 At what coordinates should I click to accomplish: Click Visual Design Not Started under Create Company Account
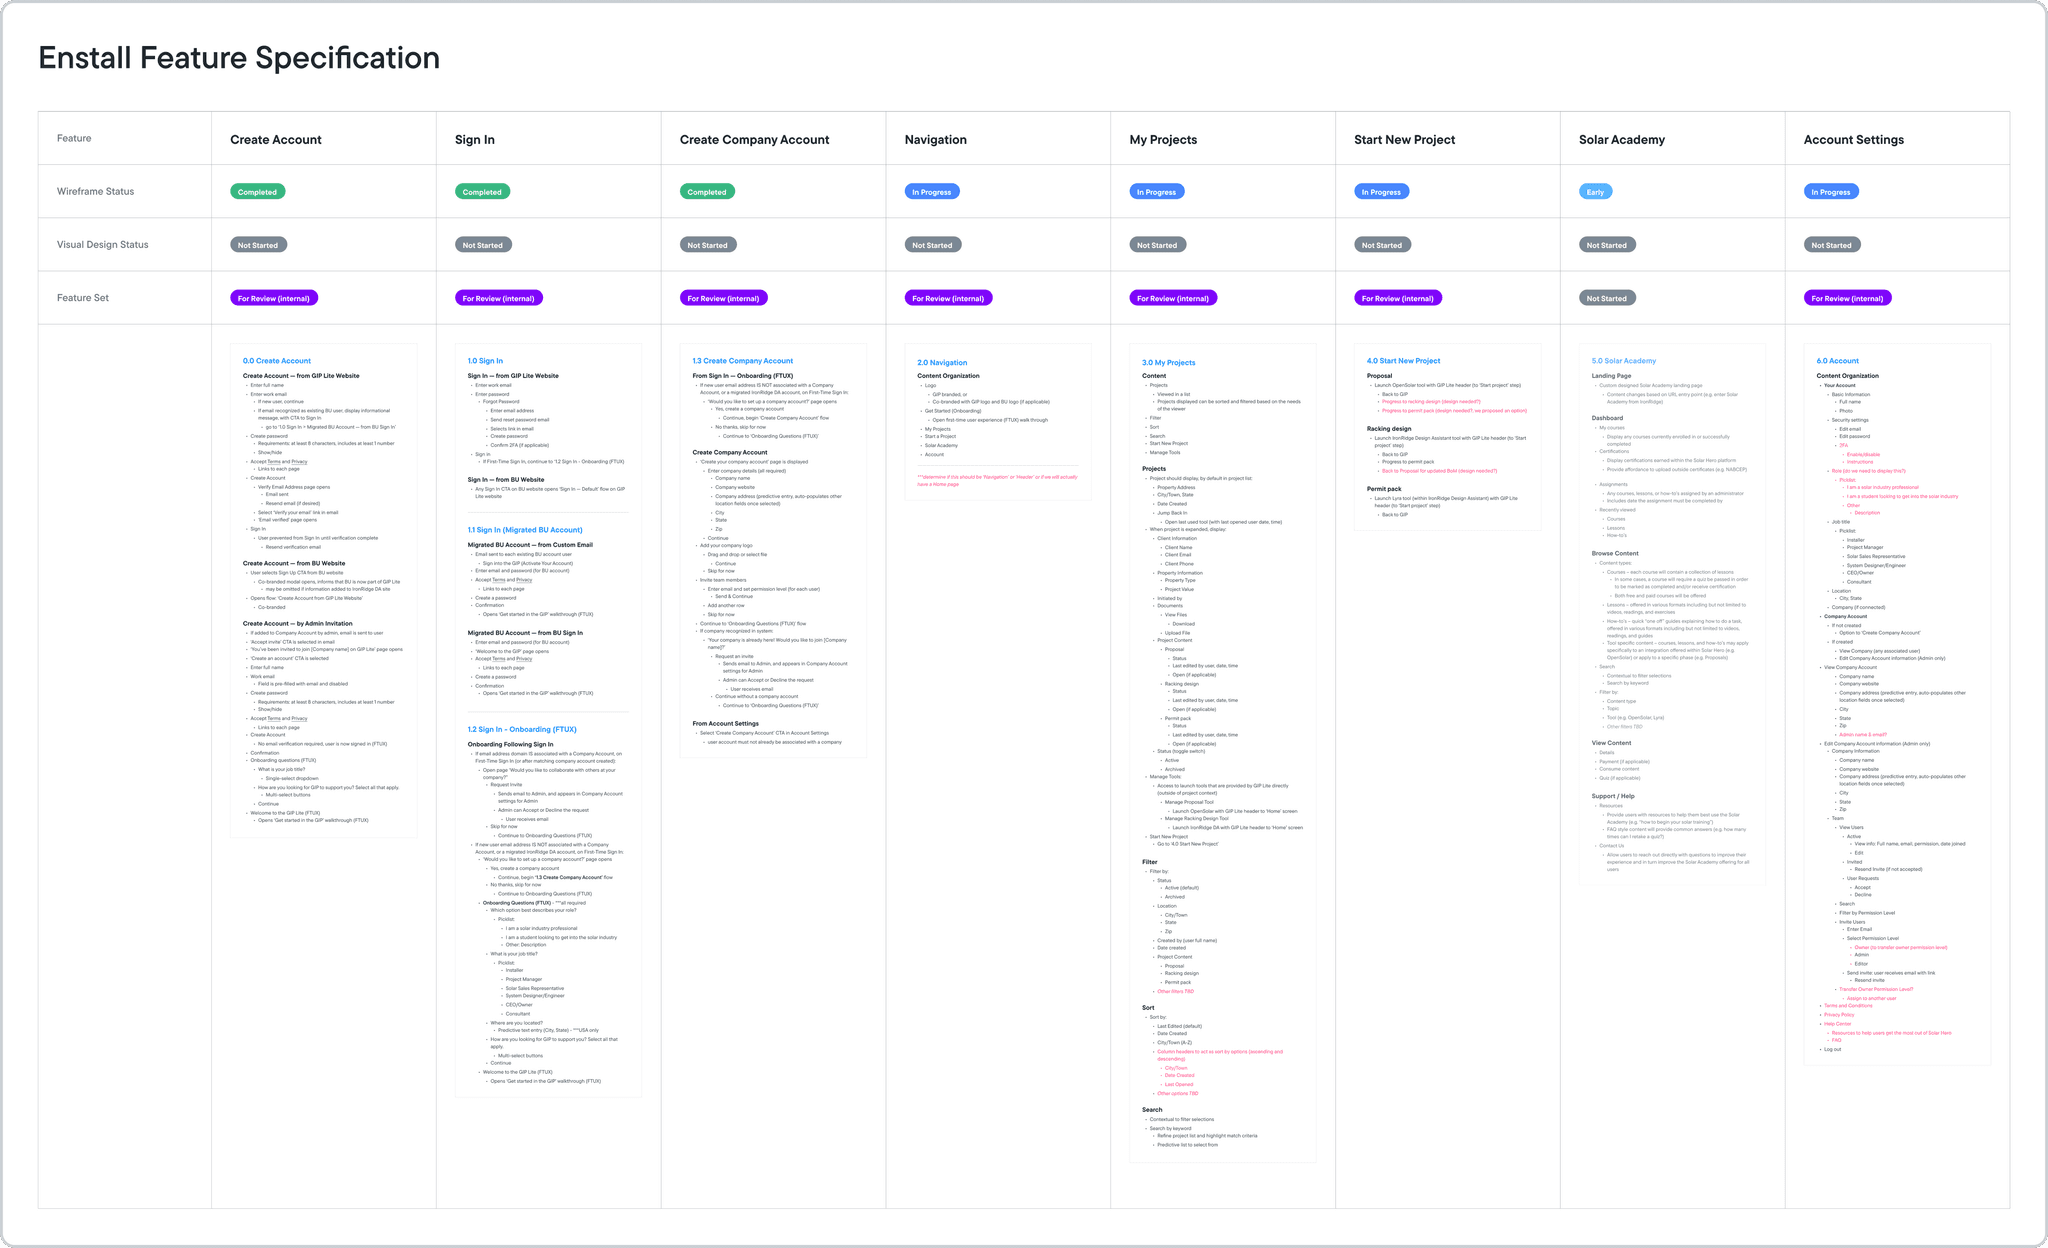click(708, 245)
